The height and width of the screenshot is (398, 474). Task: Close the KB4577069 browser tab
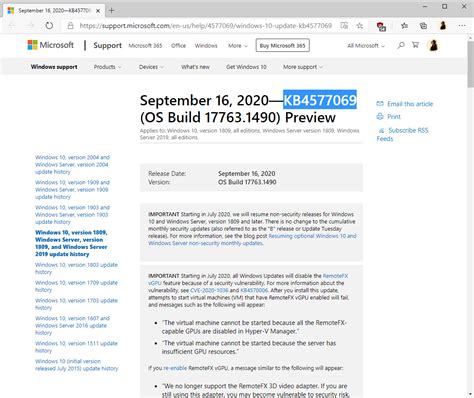click(98, 11)
